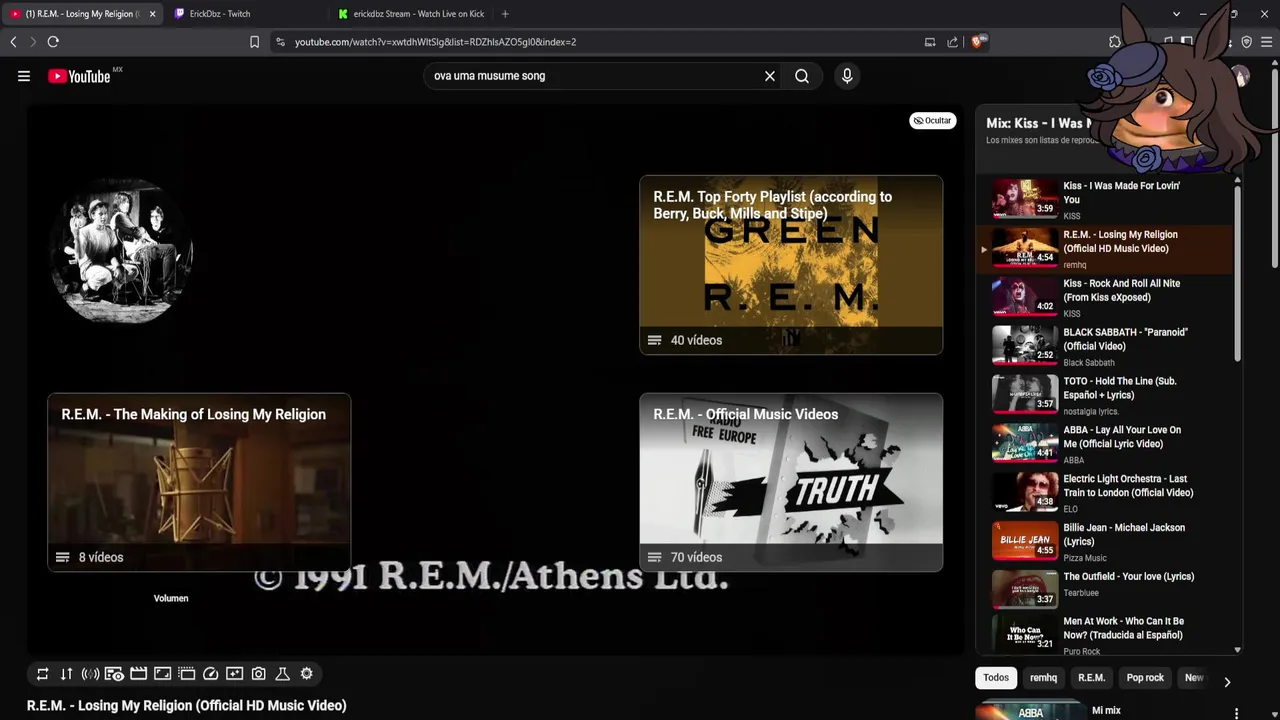Go to the YouTube home logo
This screenshot has height=720, width=1280.
coord(79,76)
